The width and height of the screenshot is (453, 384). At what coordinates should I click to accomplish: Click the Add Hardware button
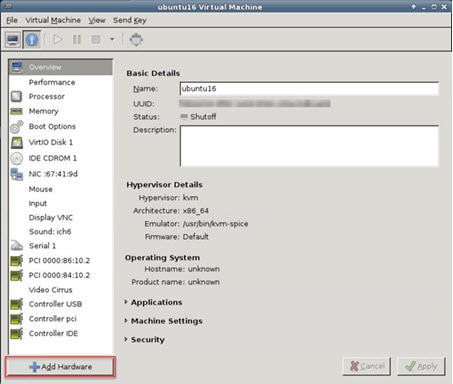[60, 367]
